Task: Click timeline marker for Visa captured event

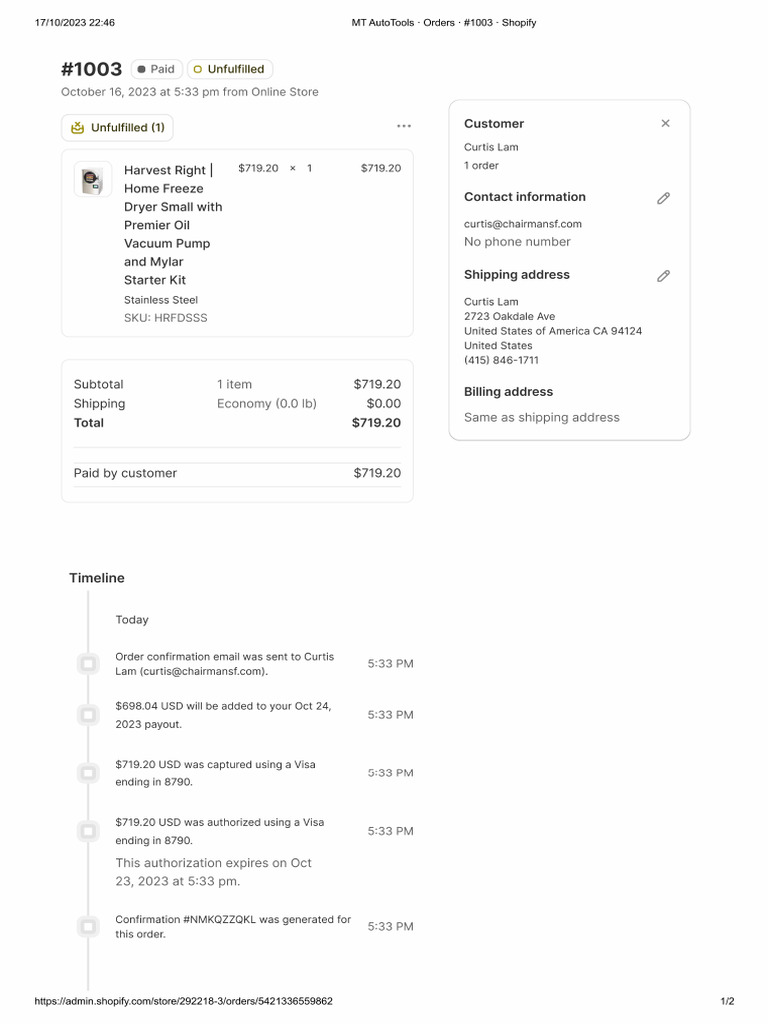Action: coord(88,773)
